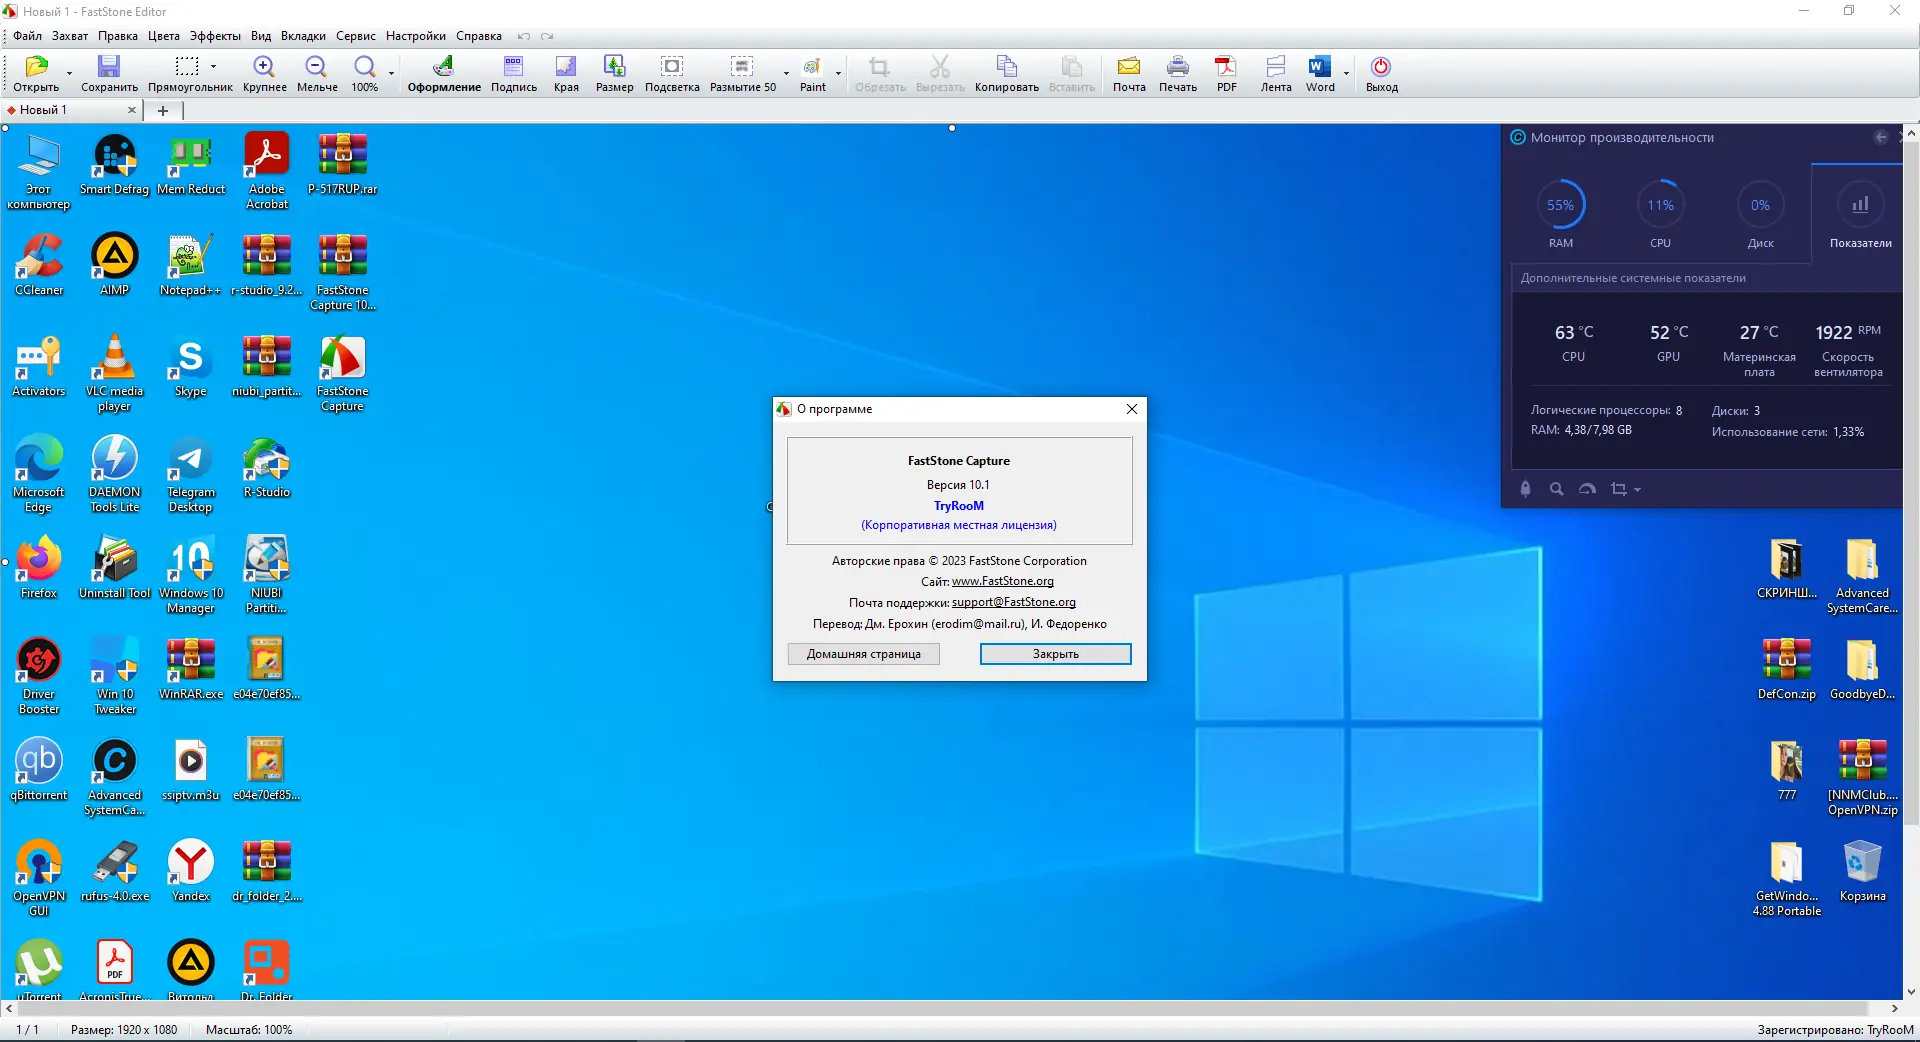Open the Blur 50 dropdown arrow
Screen dimensions: 1920x1042
click(x=786, y=75)
